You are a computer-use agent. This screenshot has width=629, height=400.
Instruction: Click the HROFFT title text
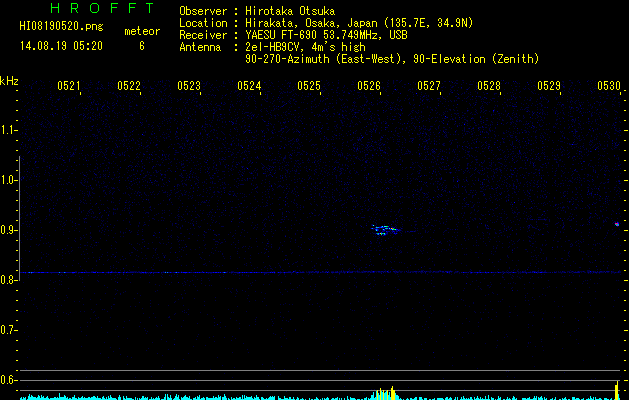[x=102, y=8]
